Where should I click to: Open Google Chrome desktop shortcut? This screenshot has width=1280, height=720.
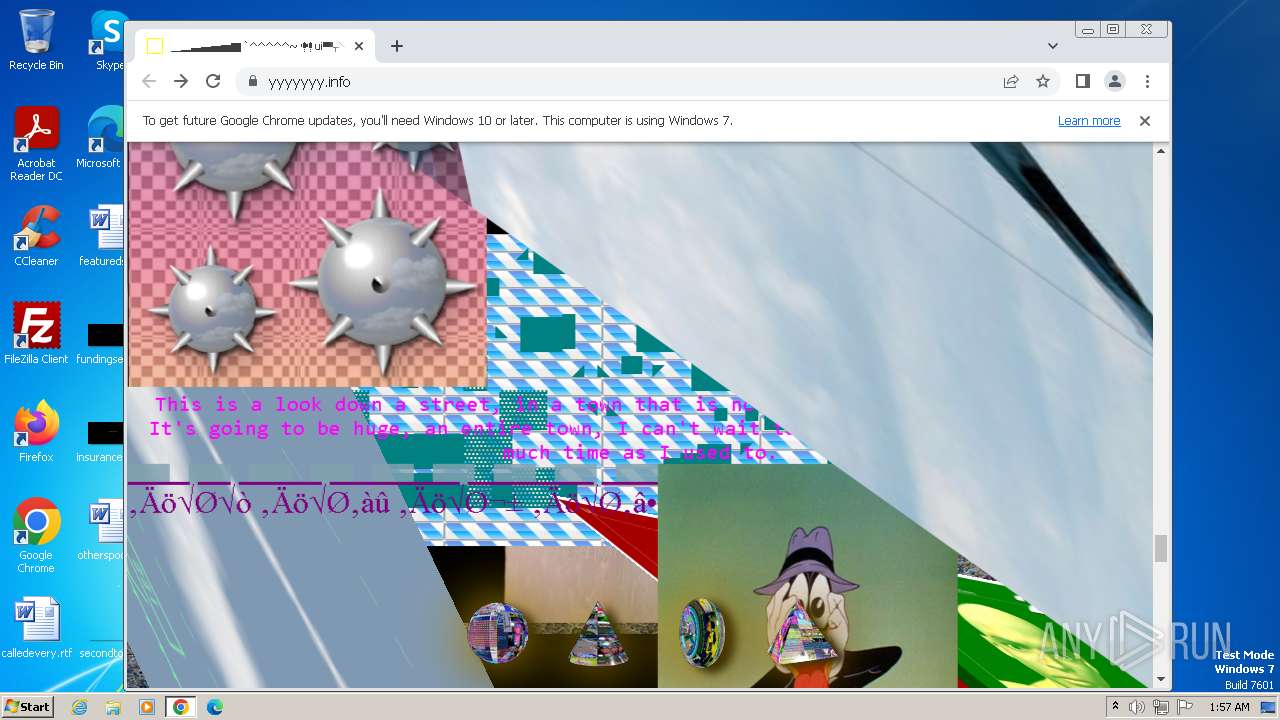coord(36,536)
